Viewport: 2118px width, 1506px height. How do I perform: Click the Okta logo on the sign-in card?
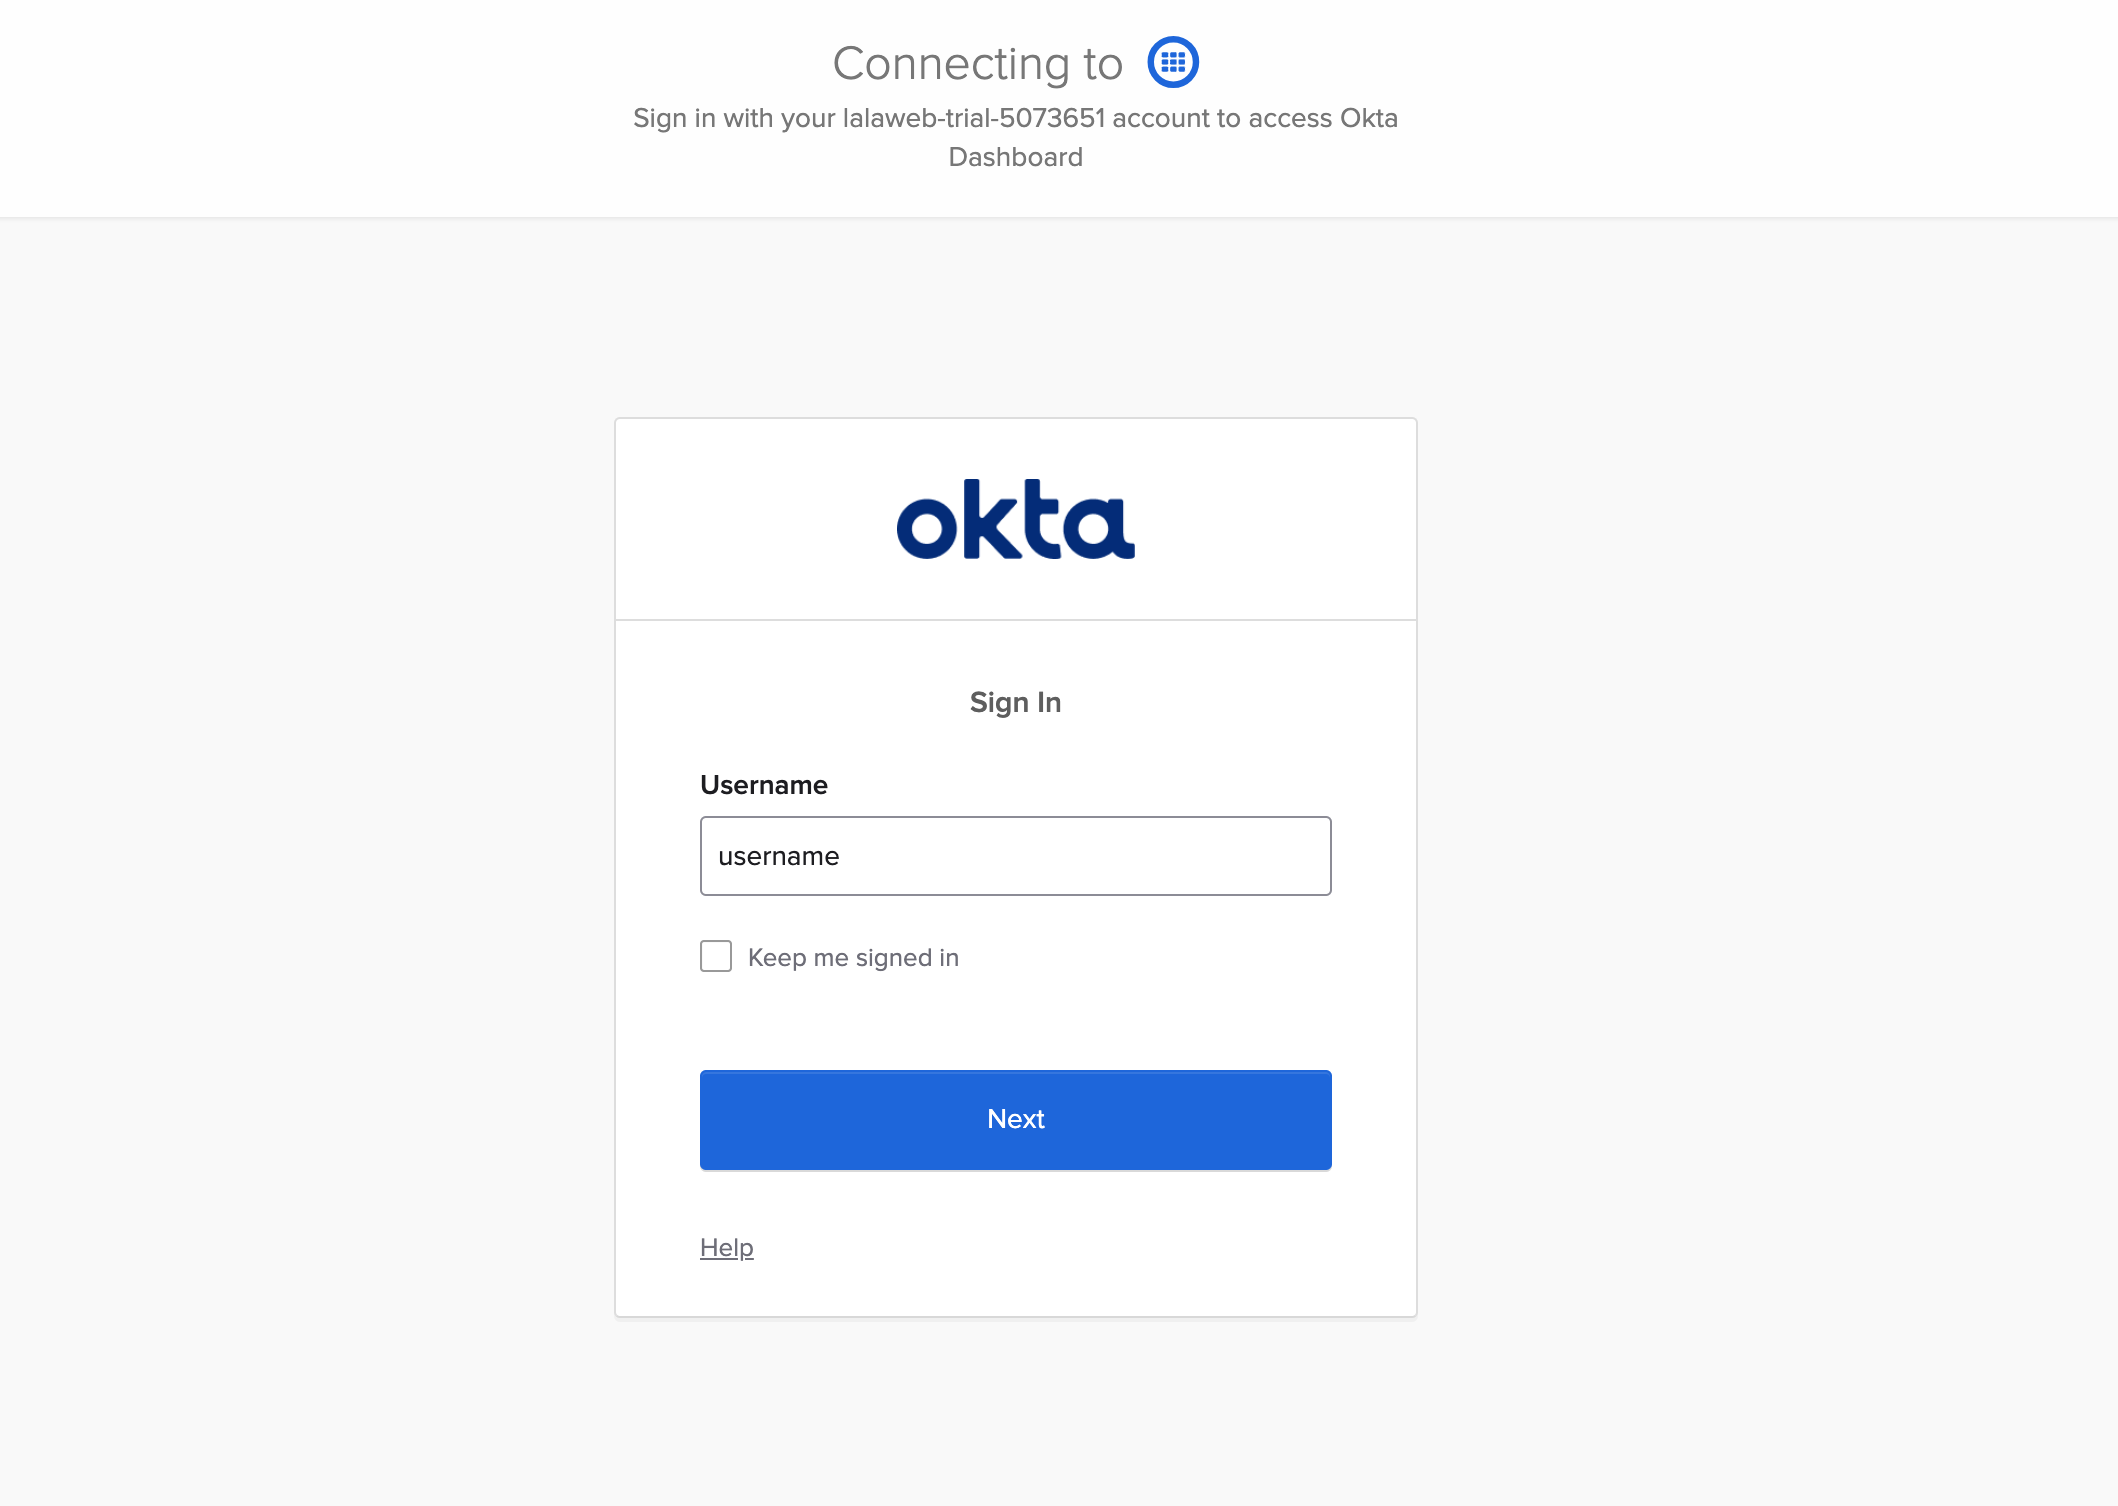(1015, 518)
